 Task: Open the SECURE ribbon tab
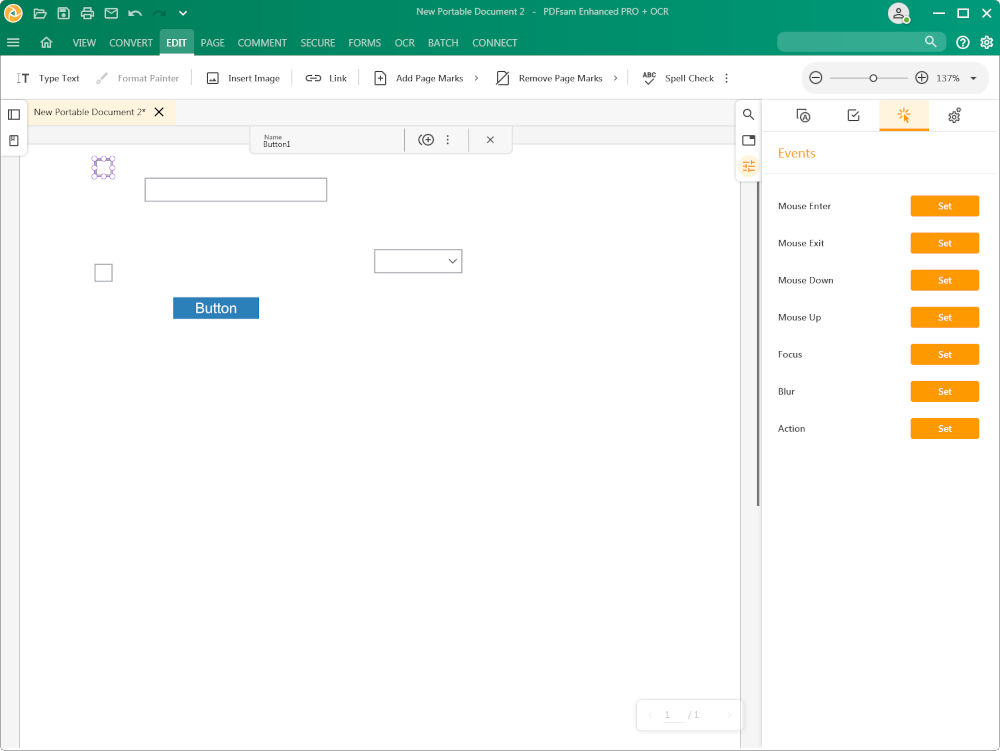point(318,43)
